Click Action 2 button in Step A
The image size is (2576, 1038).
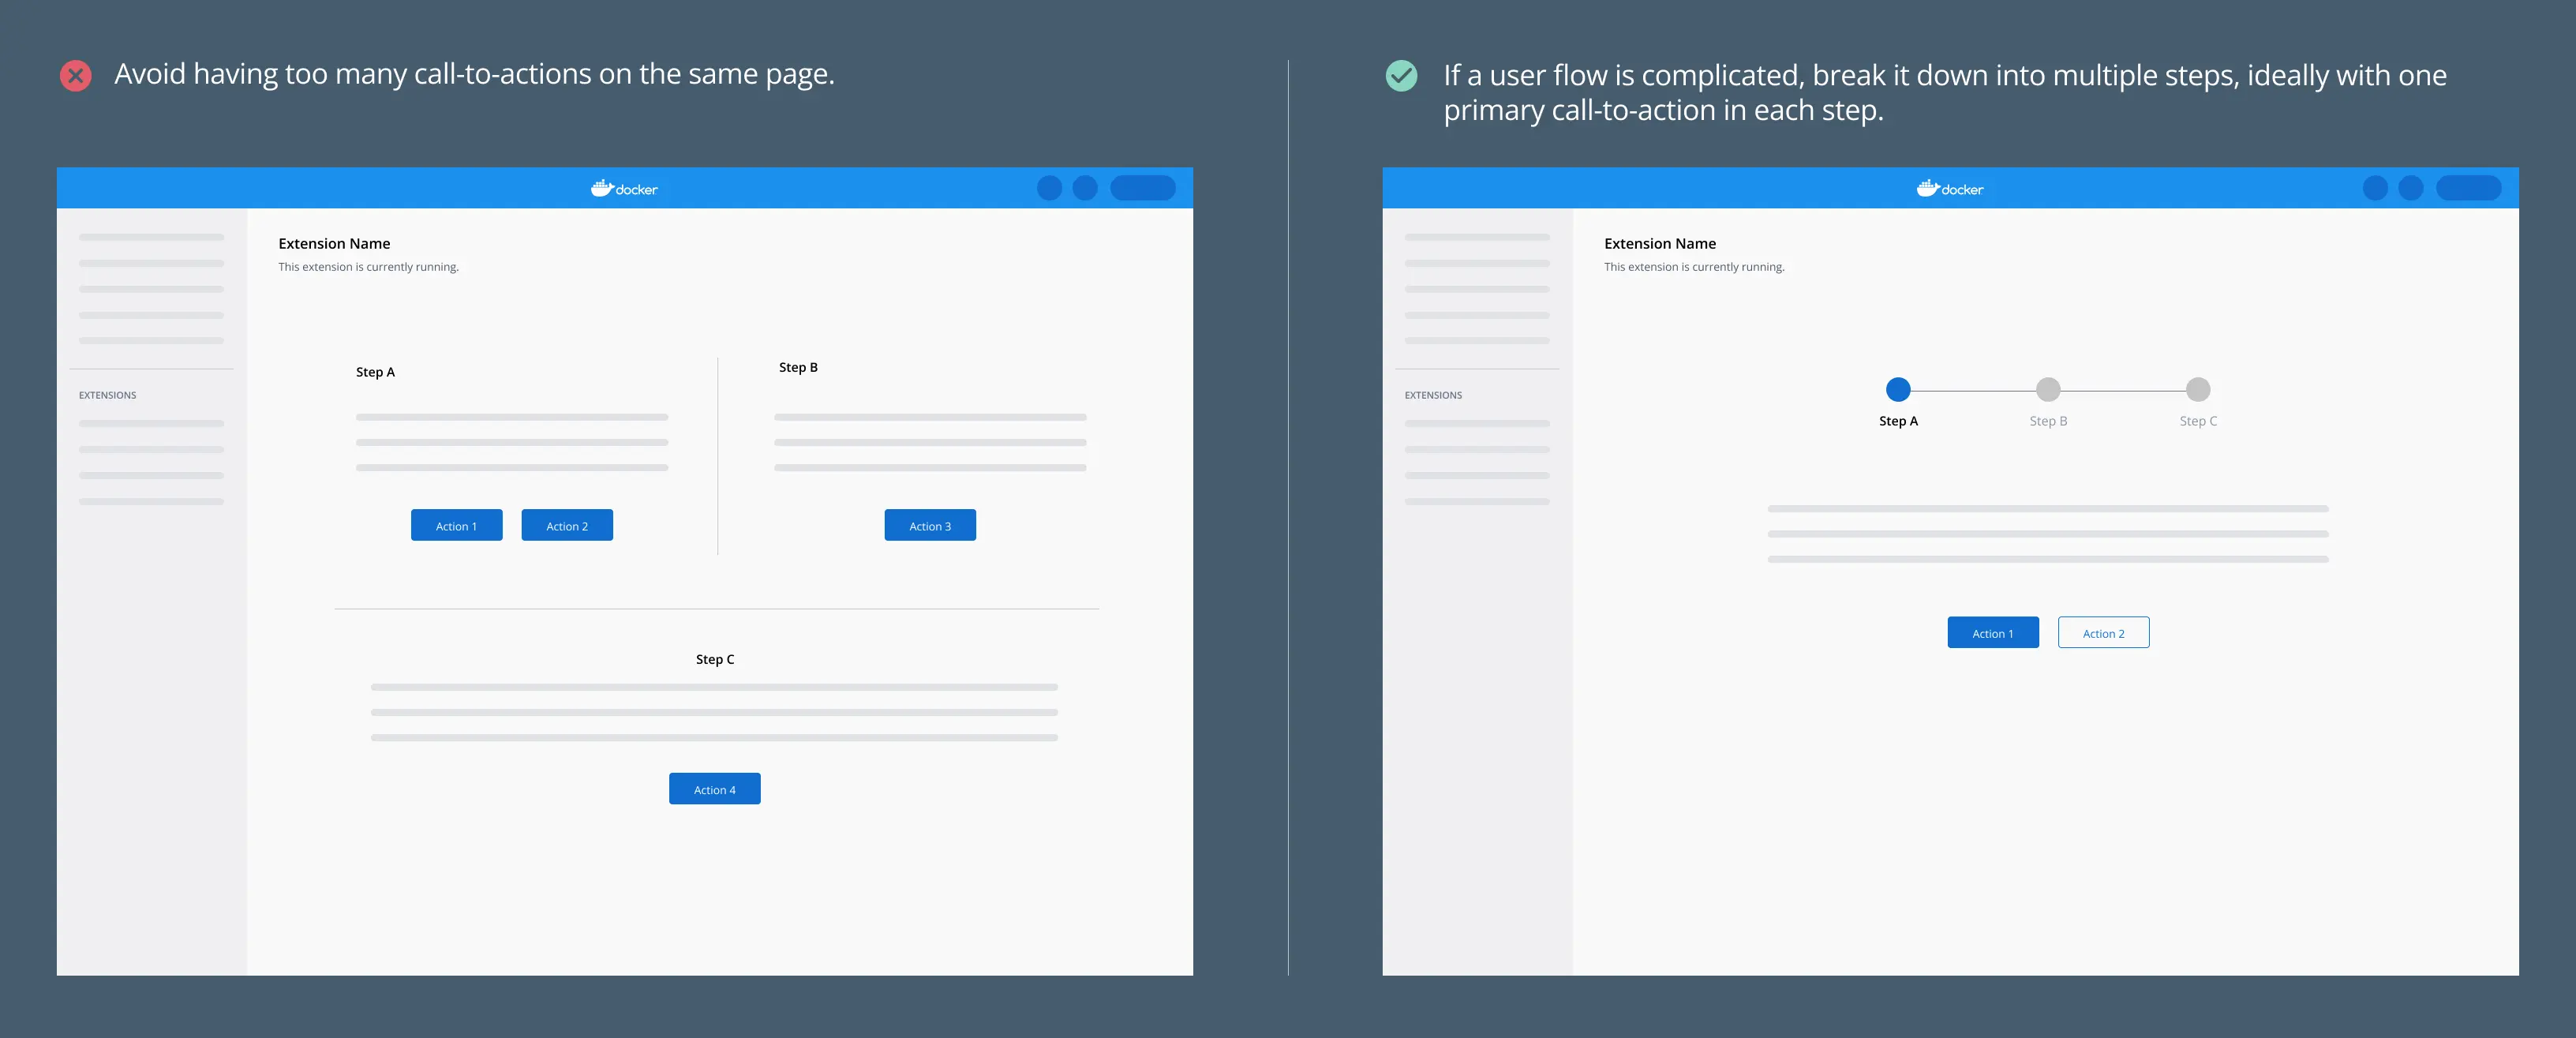point(567,526)
